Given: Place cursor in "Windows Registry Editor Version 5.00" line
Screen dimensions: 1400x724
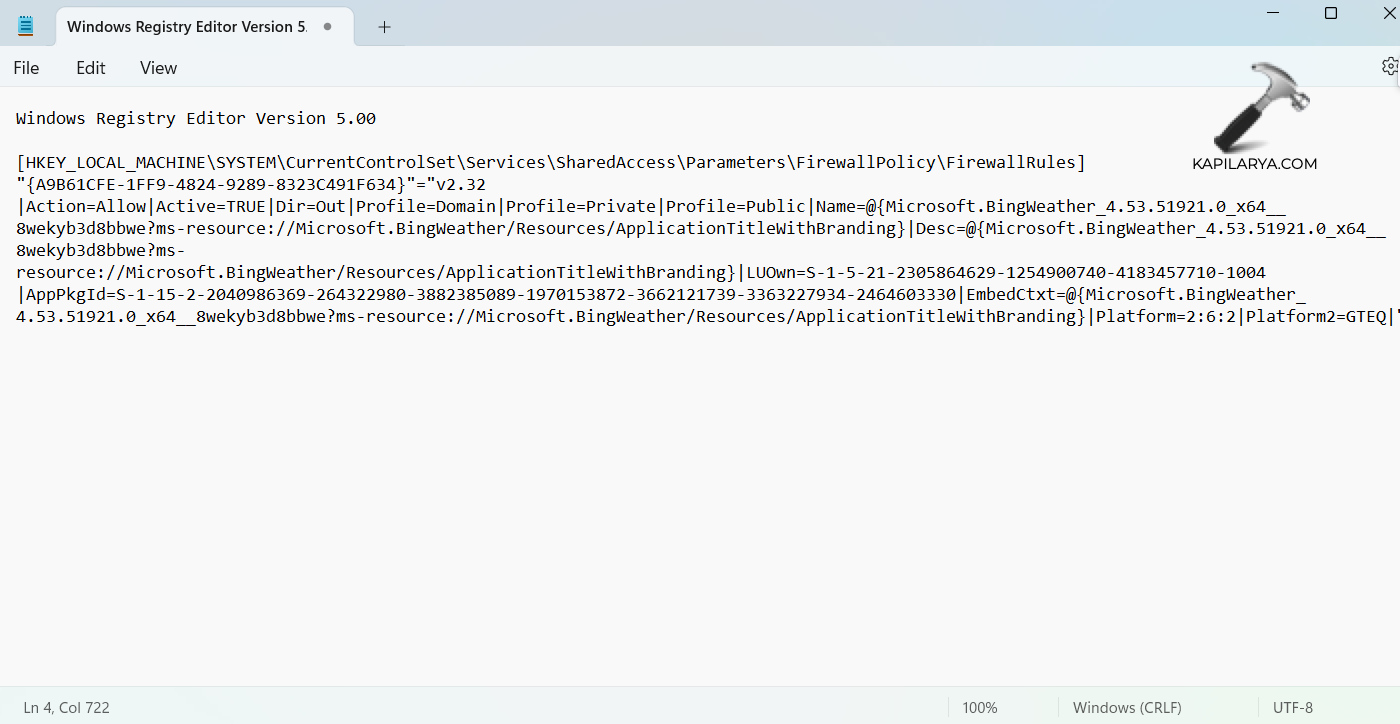Looking at the screenshot, I should coord(196,118).
